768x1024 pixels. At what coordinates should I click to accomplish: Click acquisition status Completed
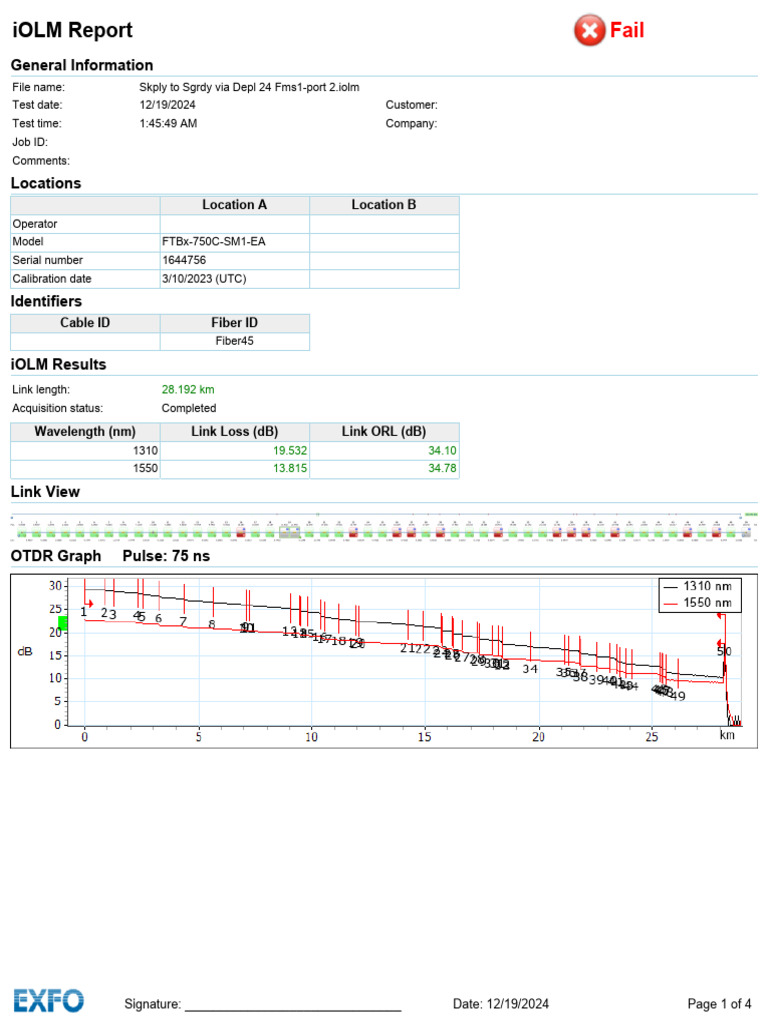click(189, 408)
